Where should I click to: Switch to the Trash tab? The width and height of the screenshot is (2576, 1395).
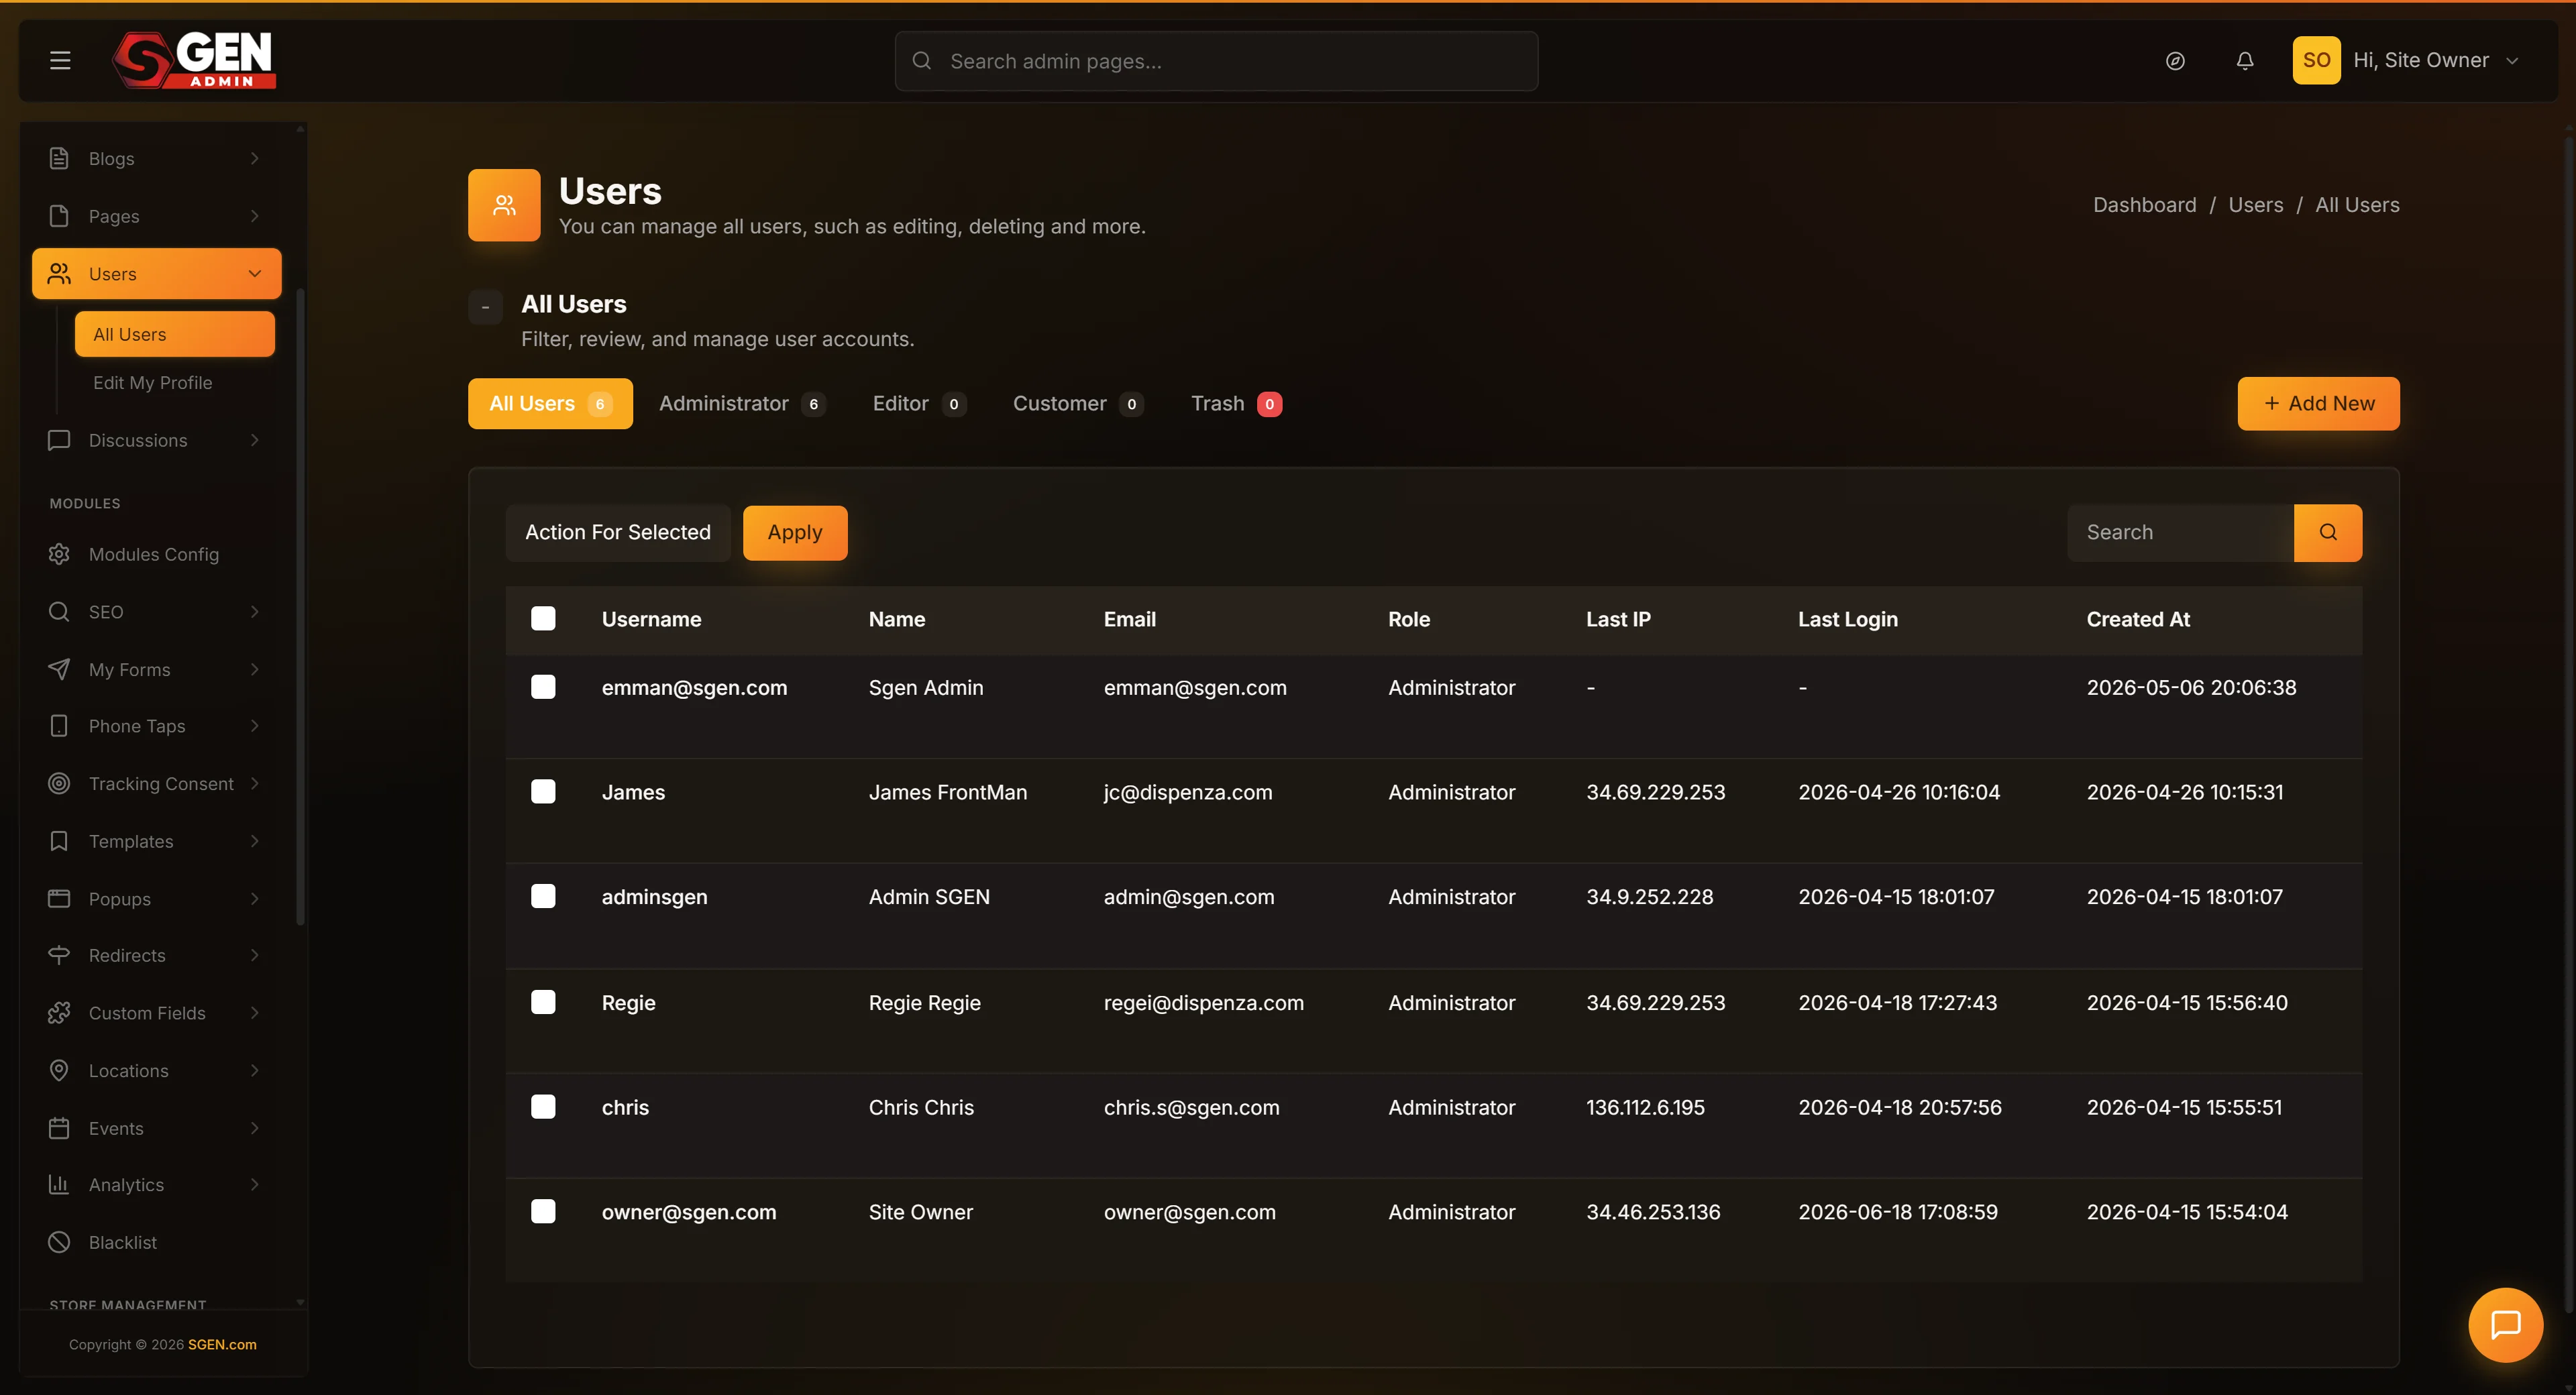pos(1236,404)
